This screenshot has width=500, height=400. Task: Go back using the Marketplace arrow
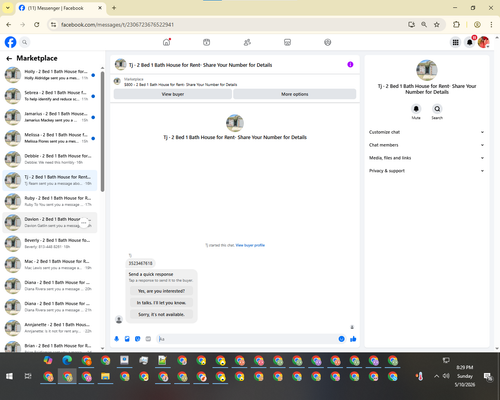click(9, 58)
